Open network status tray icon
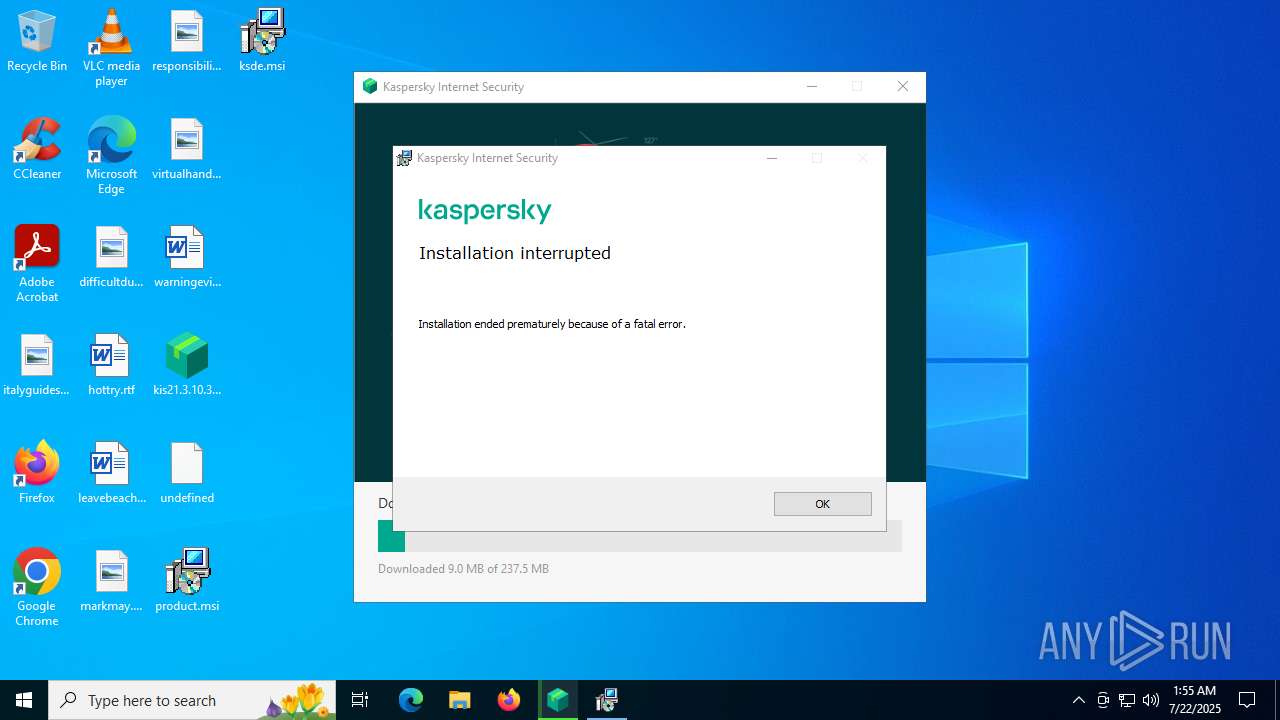Image resolution: width=1280 pixels, height=720 pixels. (1127, 700)
